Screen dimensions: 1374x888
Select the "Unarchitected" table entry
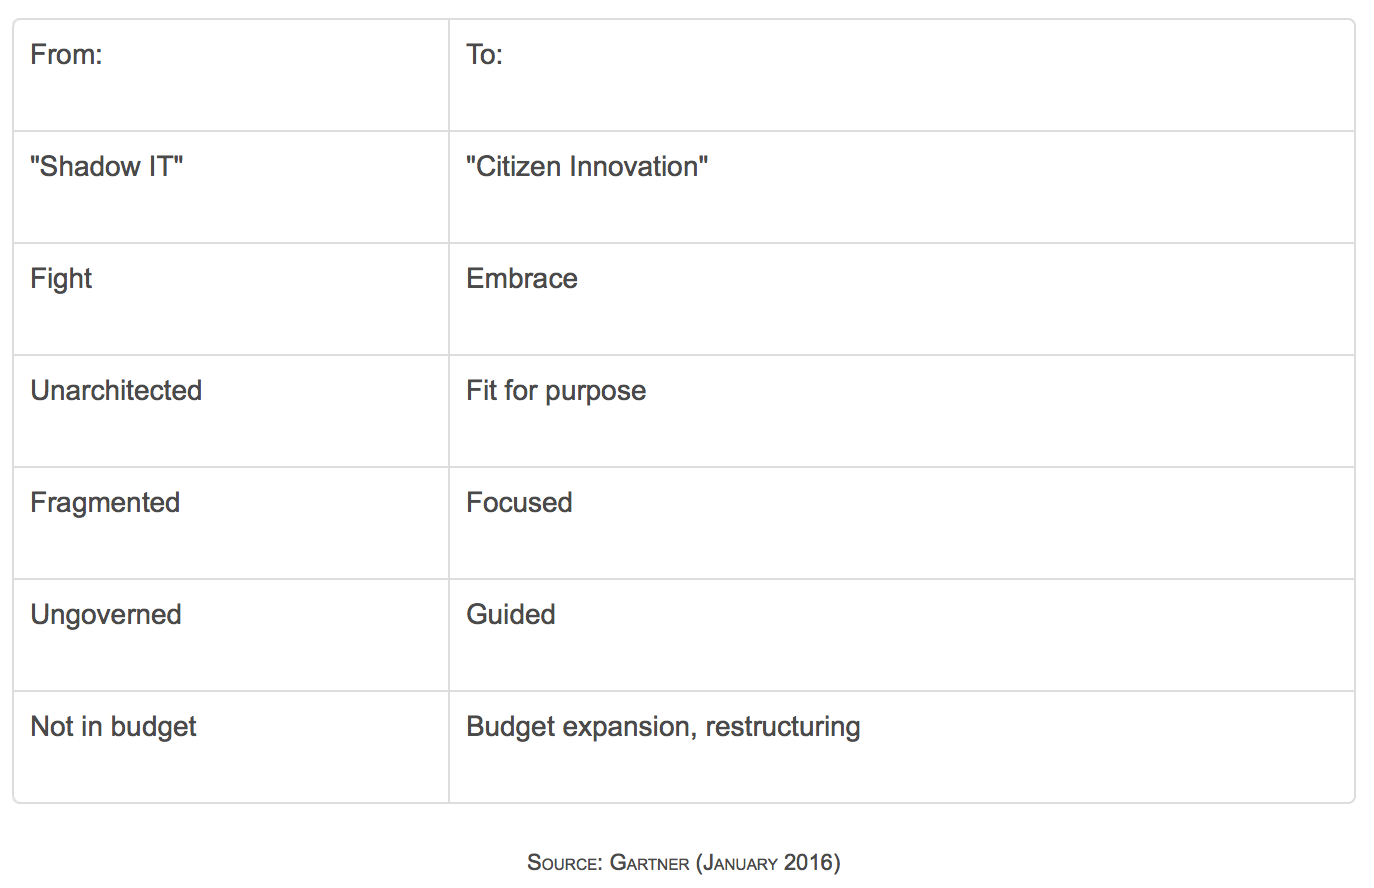click(116, 391)
